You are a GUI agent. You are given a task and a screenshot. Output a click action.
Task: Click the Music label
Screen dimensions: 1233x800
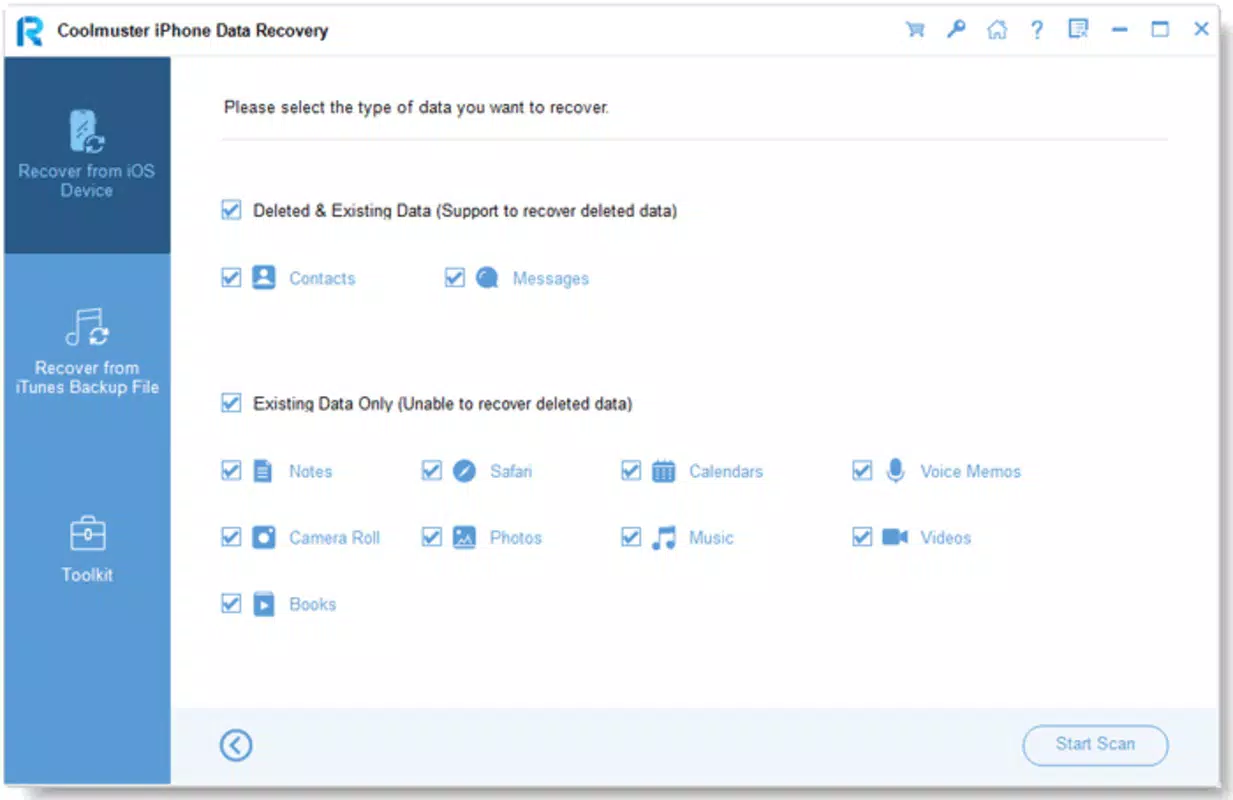[711, 538]
